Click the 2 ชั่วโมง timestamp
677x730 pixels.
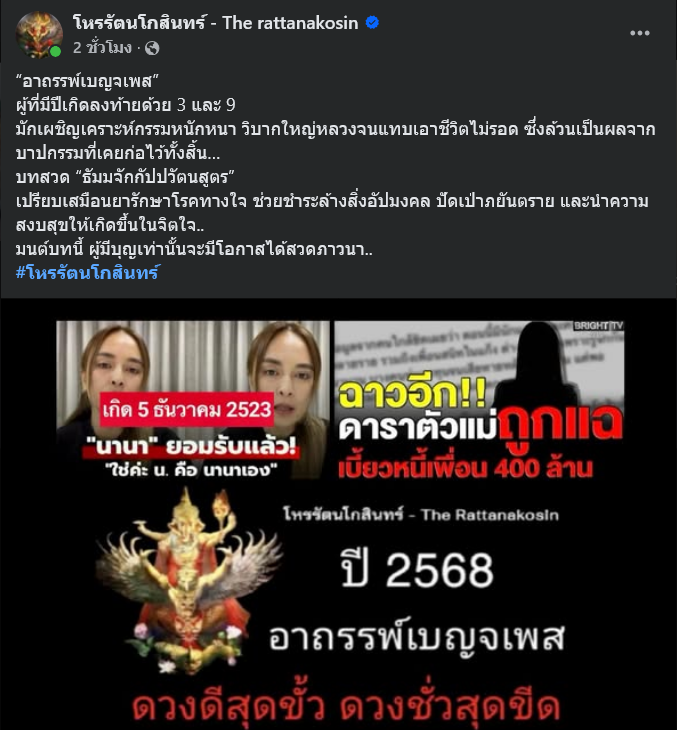click(x=102, y=48)
